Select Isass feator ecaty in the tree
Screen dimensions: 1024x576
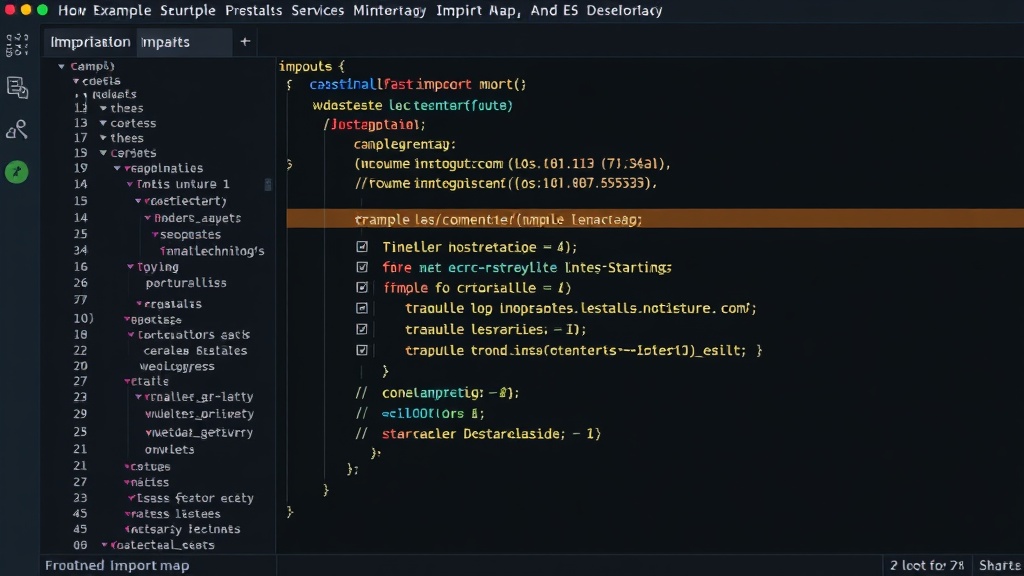click(195, 498)
